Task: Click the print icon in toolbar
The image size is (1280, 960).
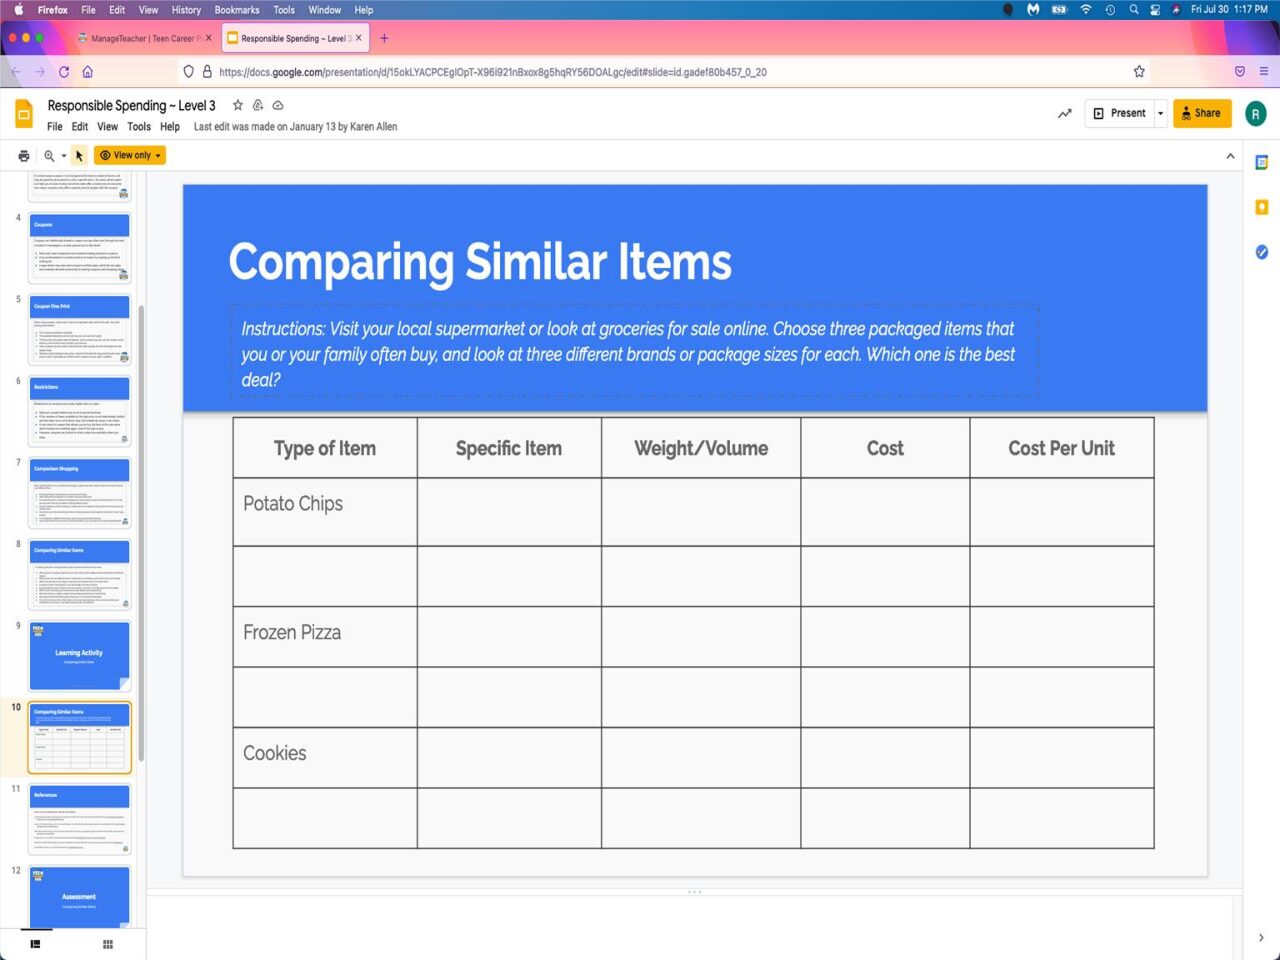Action: (x=24, y=156)
